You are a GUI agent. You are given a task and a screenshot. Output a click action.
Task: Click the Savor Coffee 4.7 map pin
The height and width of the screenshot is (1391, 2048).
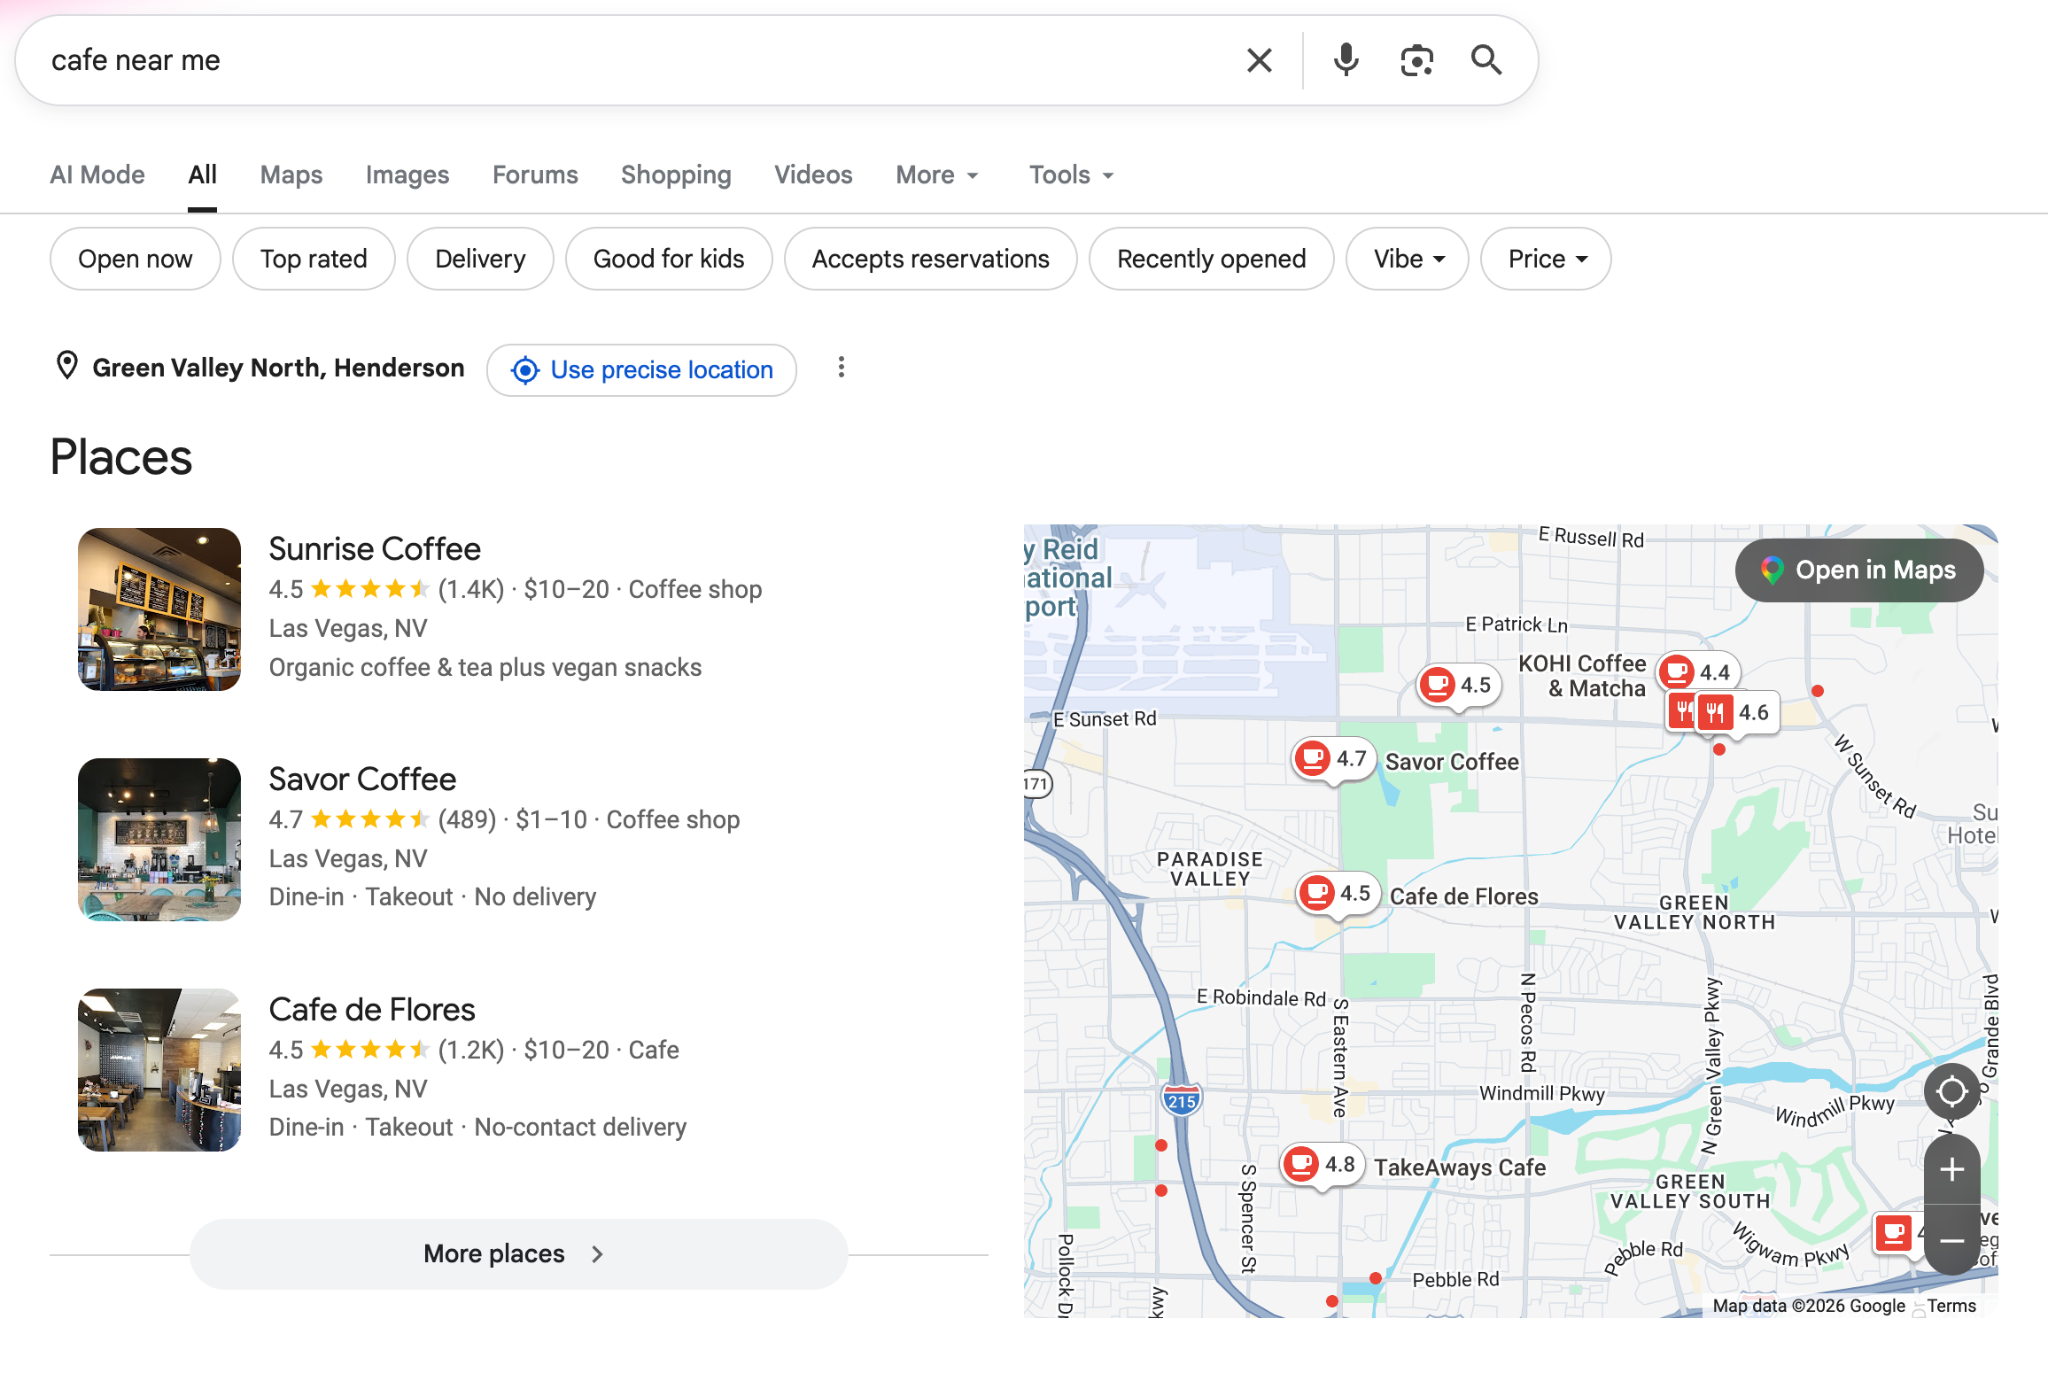(1334, 759)
